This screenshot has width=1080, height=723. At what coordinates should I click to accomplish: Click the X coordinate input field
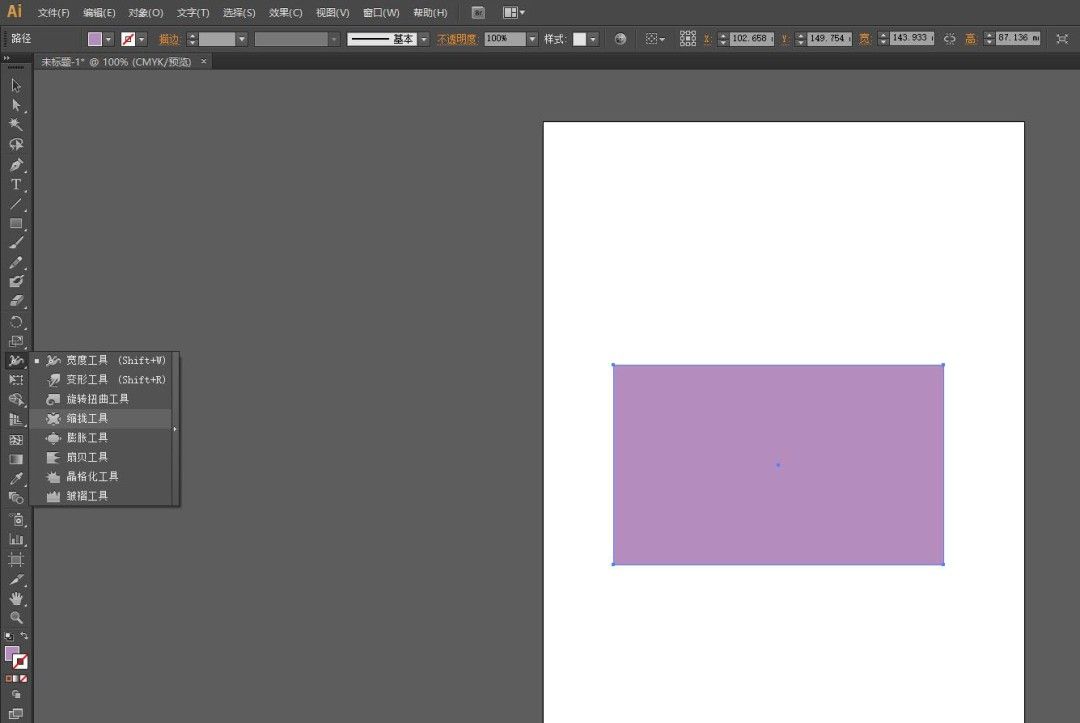click(x=750, y=39)
